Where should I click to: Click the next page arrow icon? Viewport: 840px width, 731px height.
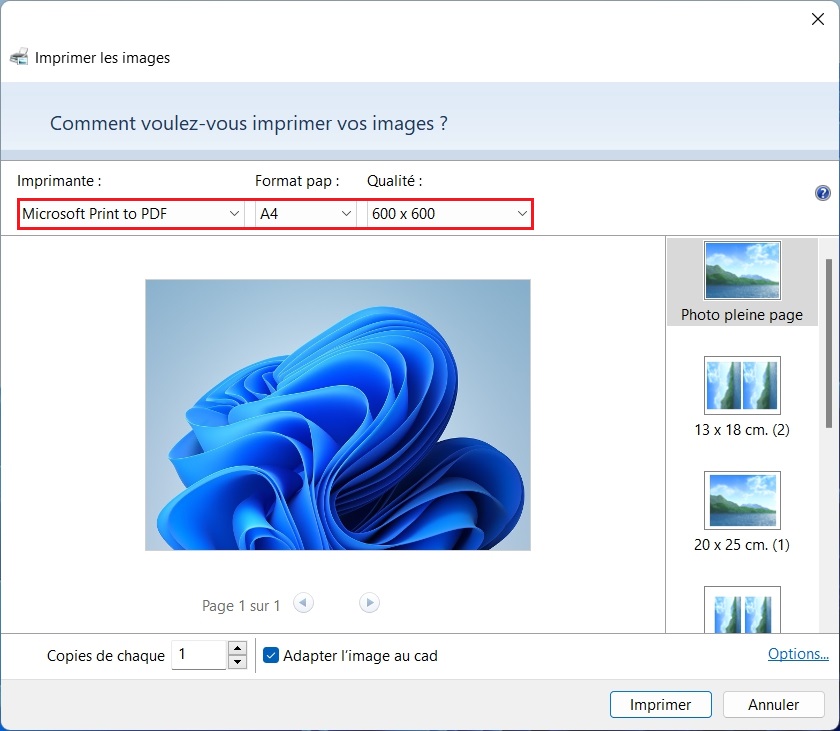pos(369,602)
